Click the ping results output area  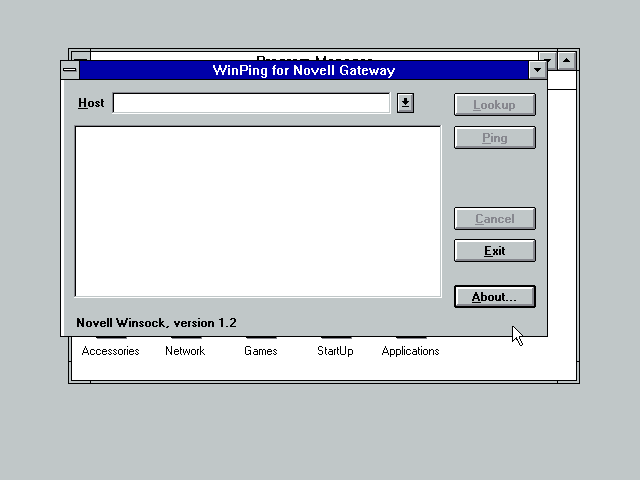(x=258, y=211)
